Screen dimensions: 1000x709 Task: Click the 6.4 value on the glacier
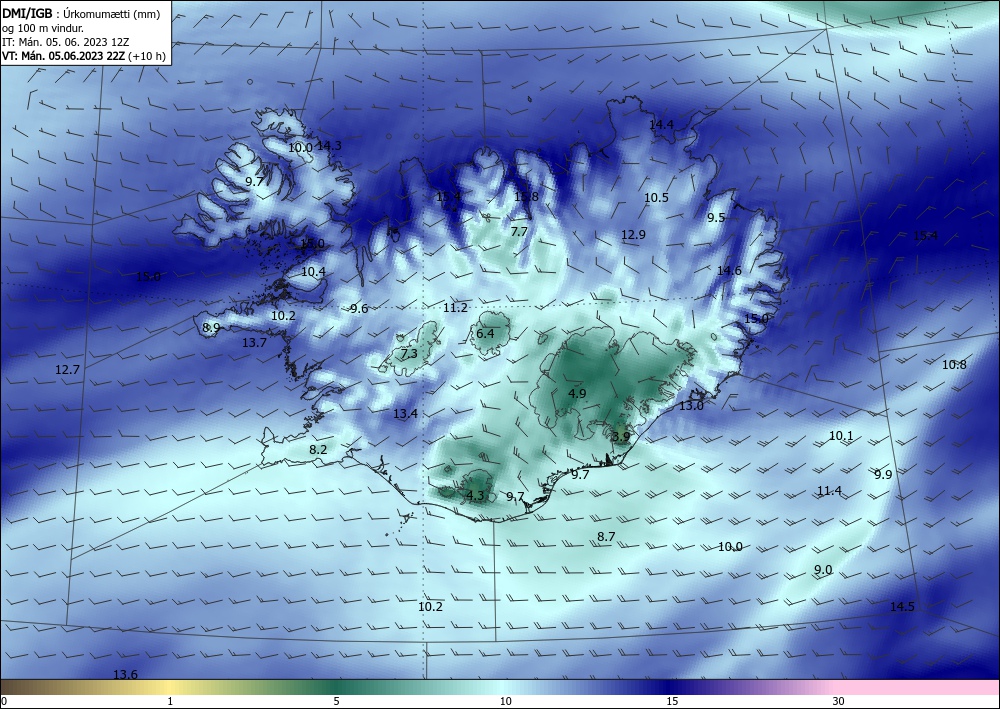coord(485,333)
